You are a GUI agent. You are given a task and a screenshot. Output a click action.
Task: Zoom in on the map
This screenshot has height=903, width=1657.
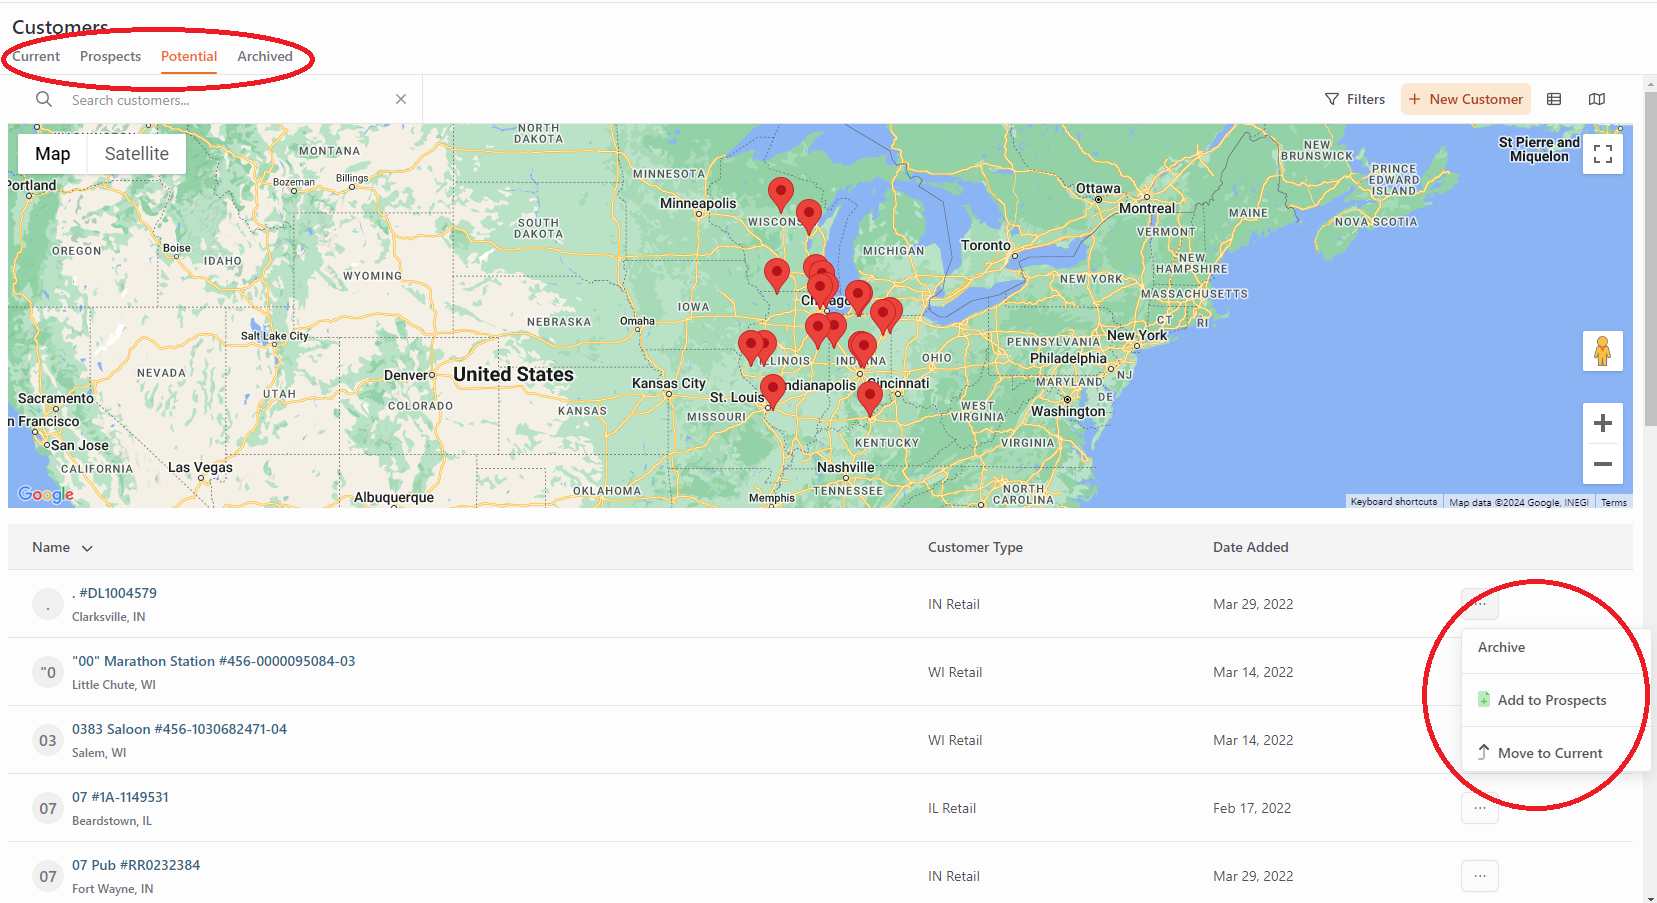tap(1603, 423)
